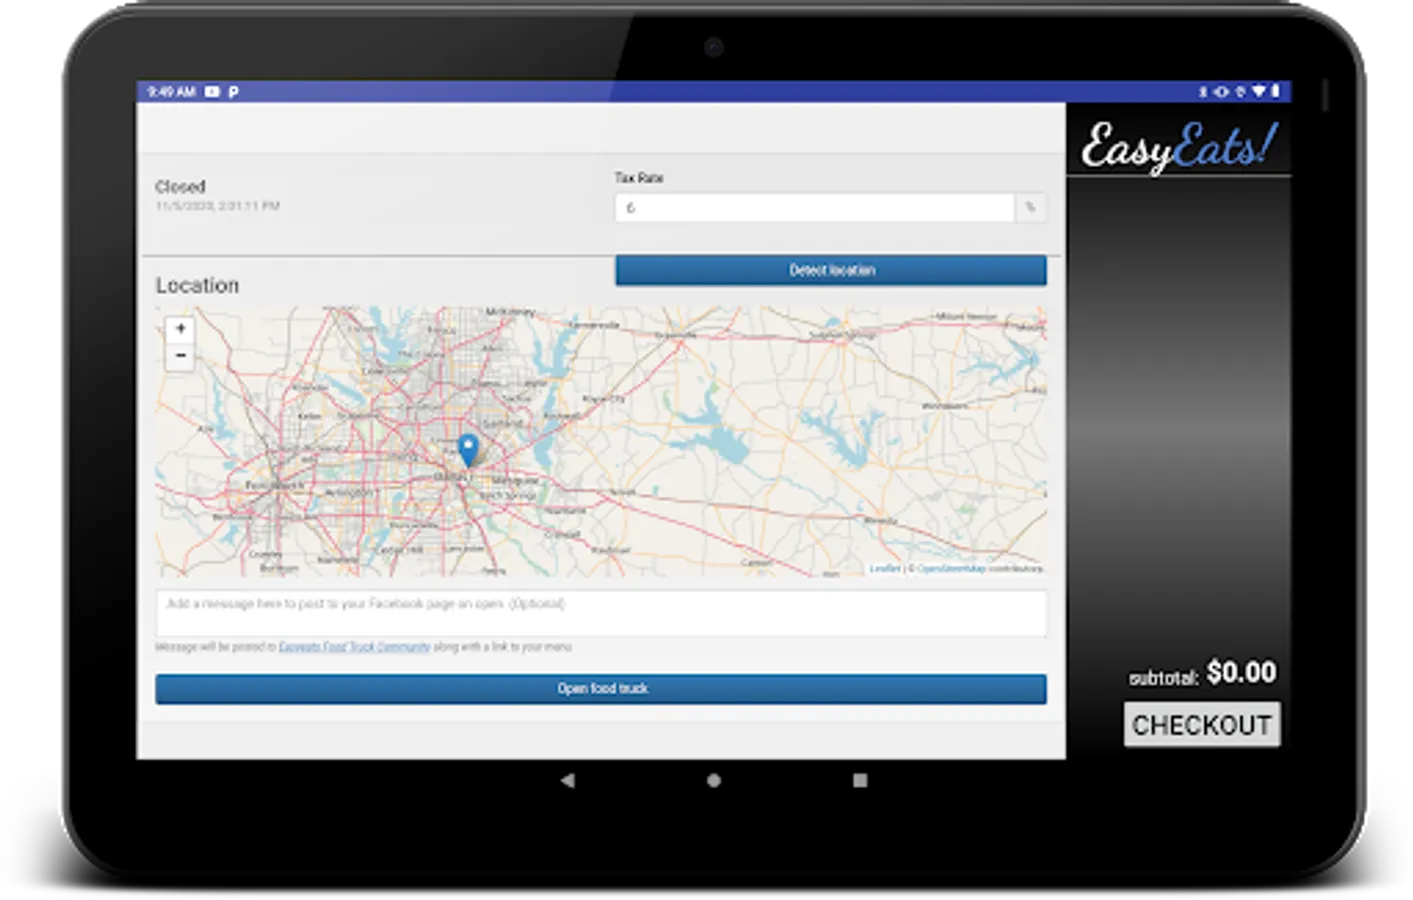The width and height of the screenshot is (1413, 900).
Task: Select the $0.00 subtotal amount
Action: (1241, 672)
